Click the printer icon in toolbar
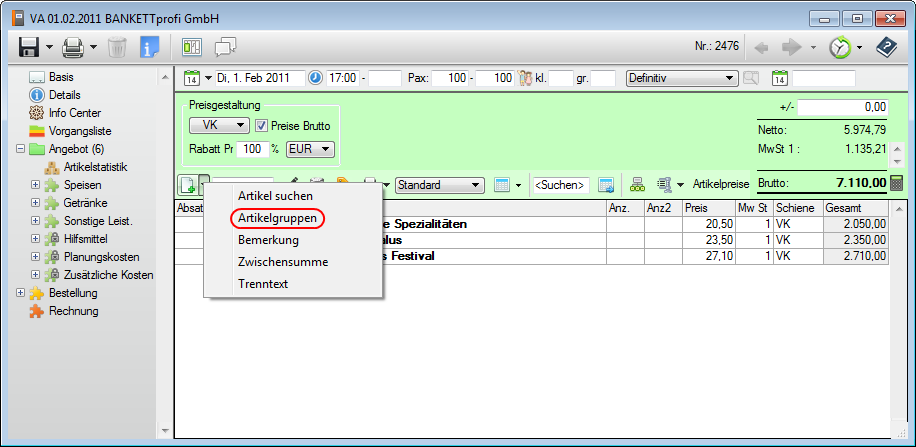This screenshot has height=447, width=916. click(73, 47)
